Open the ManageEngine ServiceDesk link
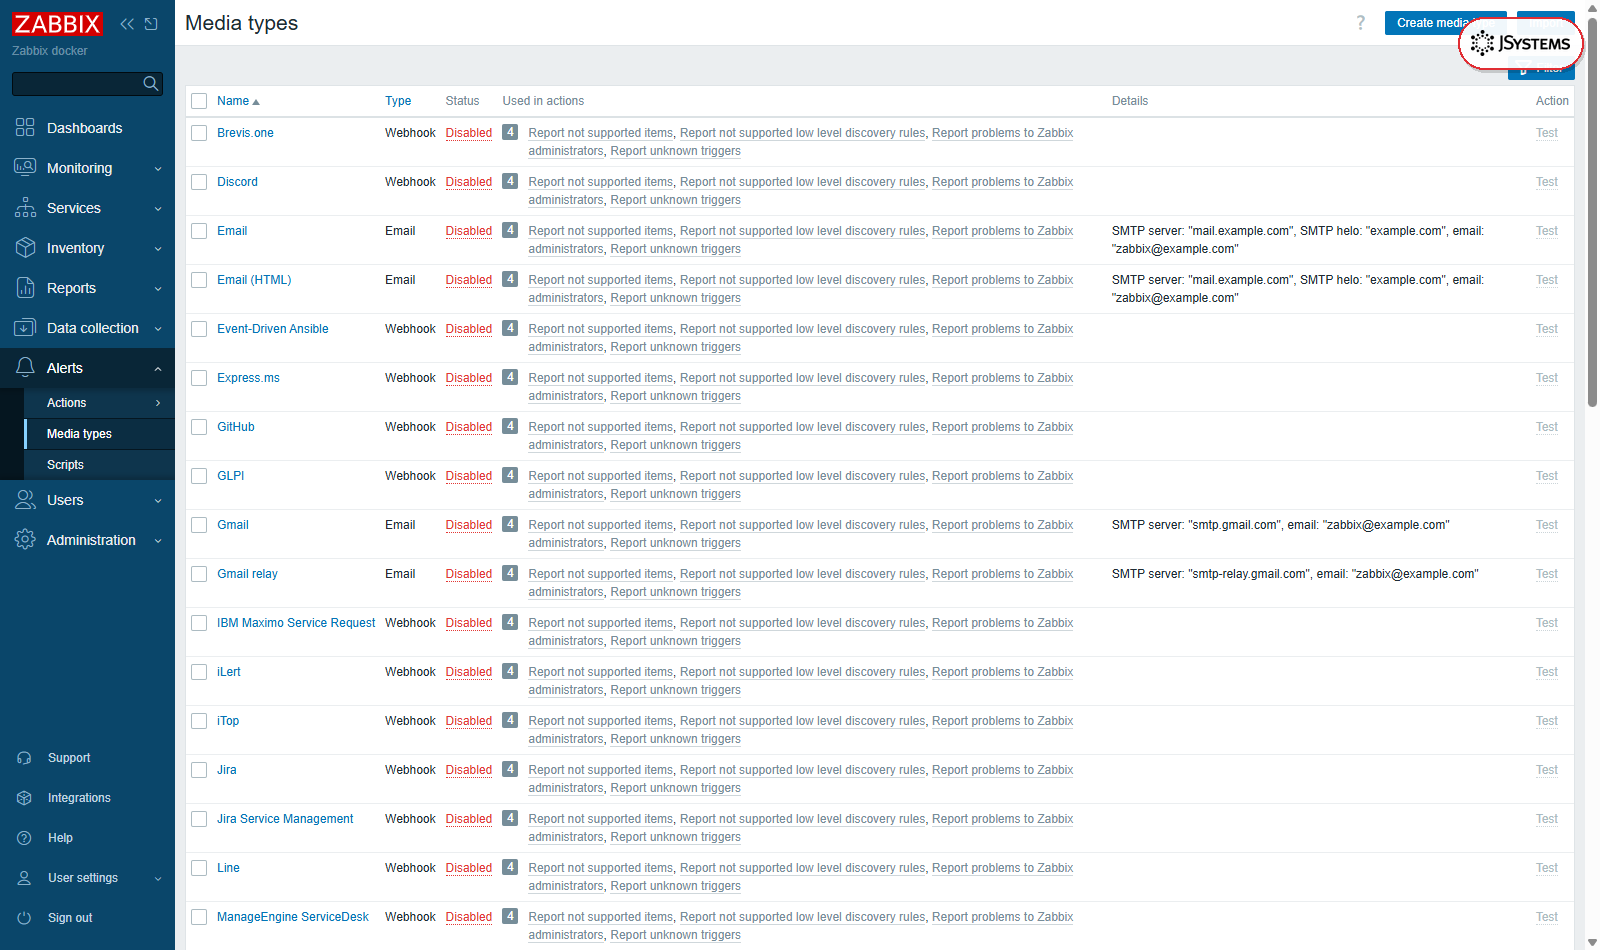1600x950 pixels. coord(293,917)
